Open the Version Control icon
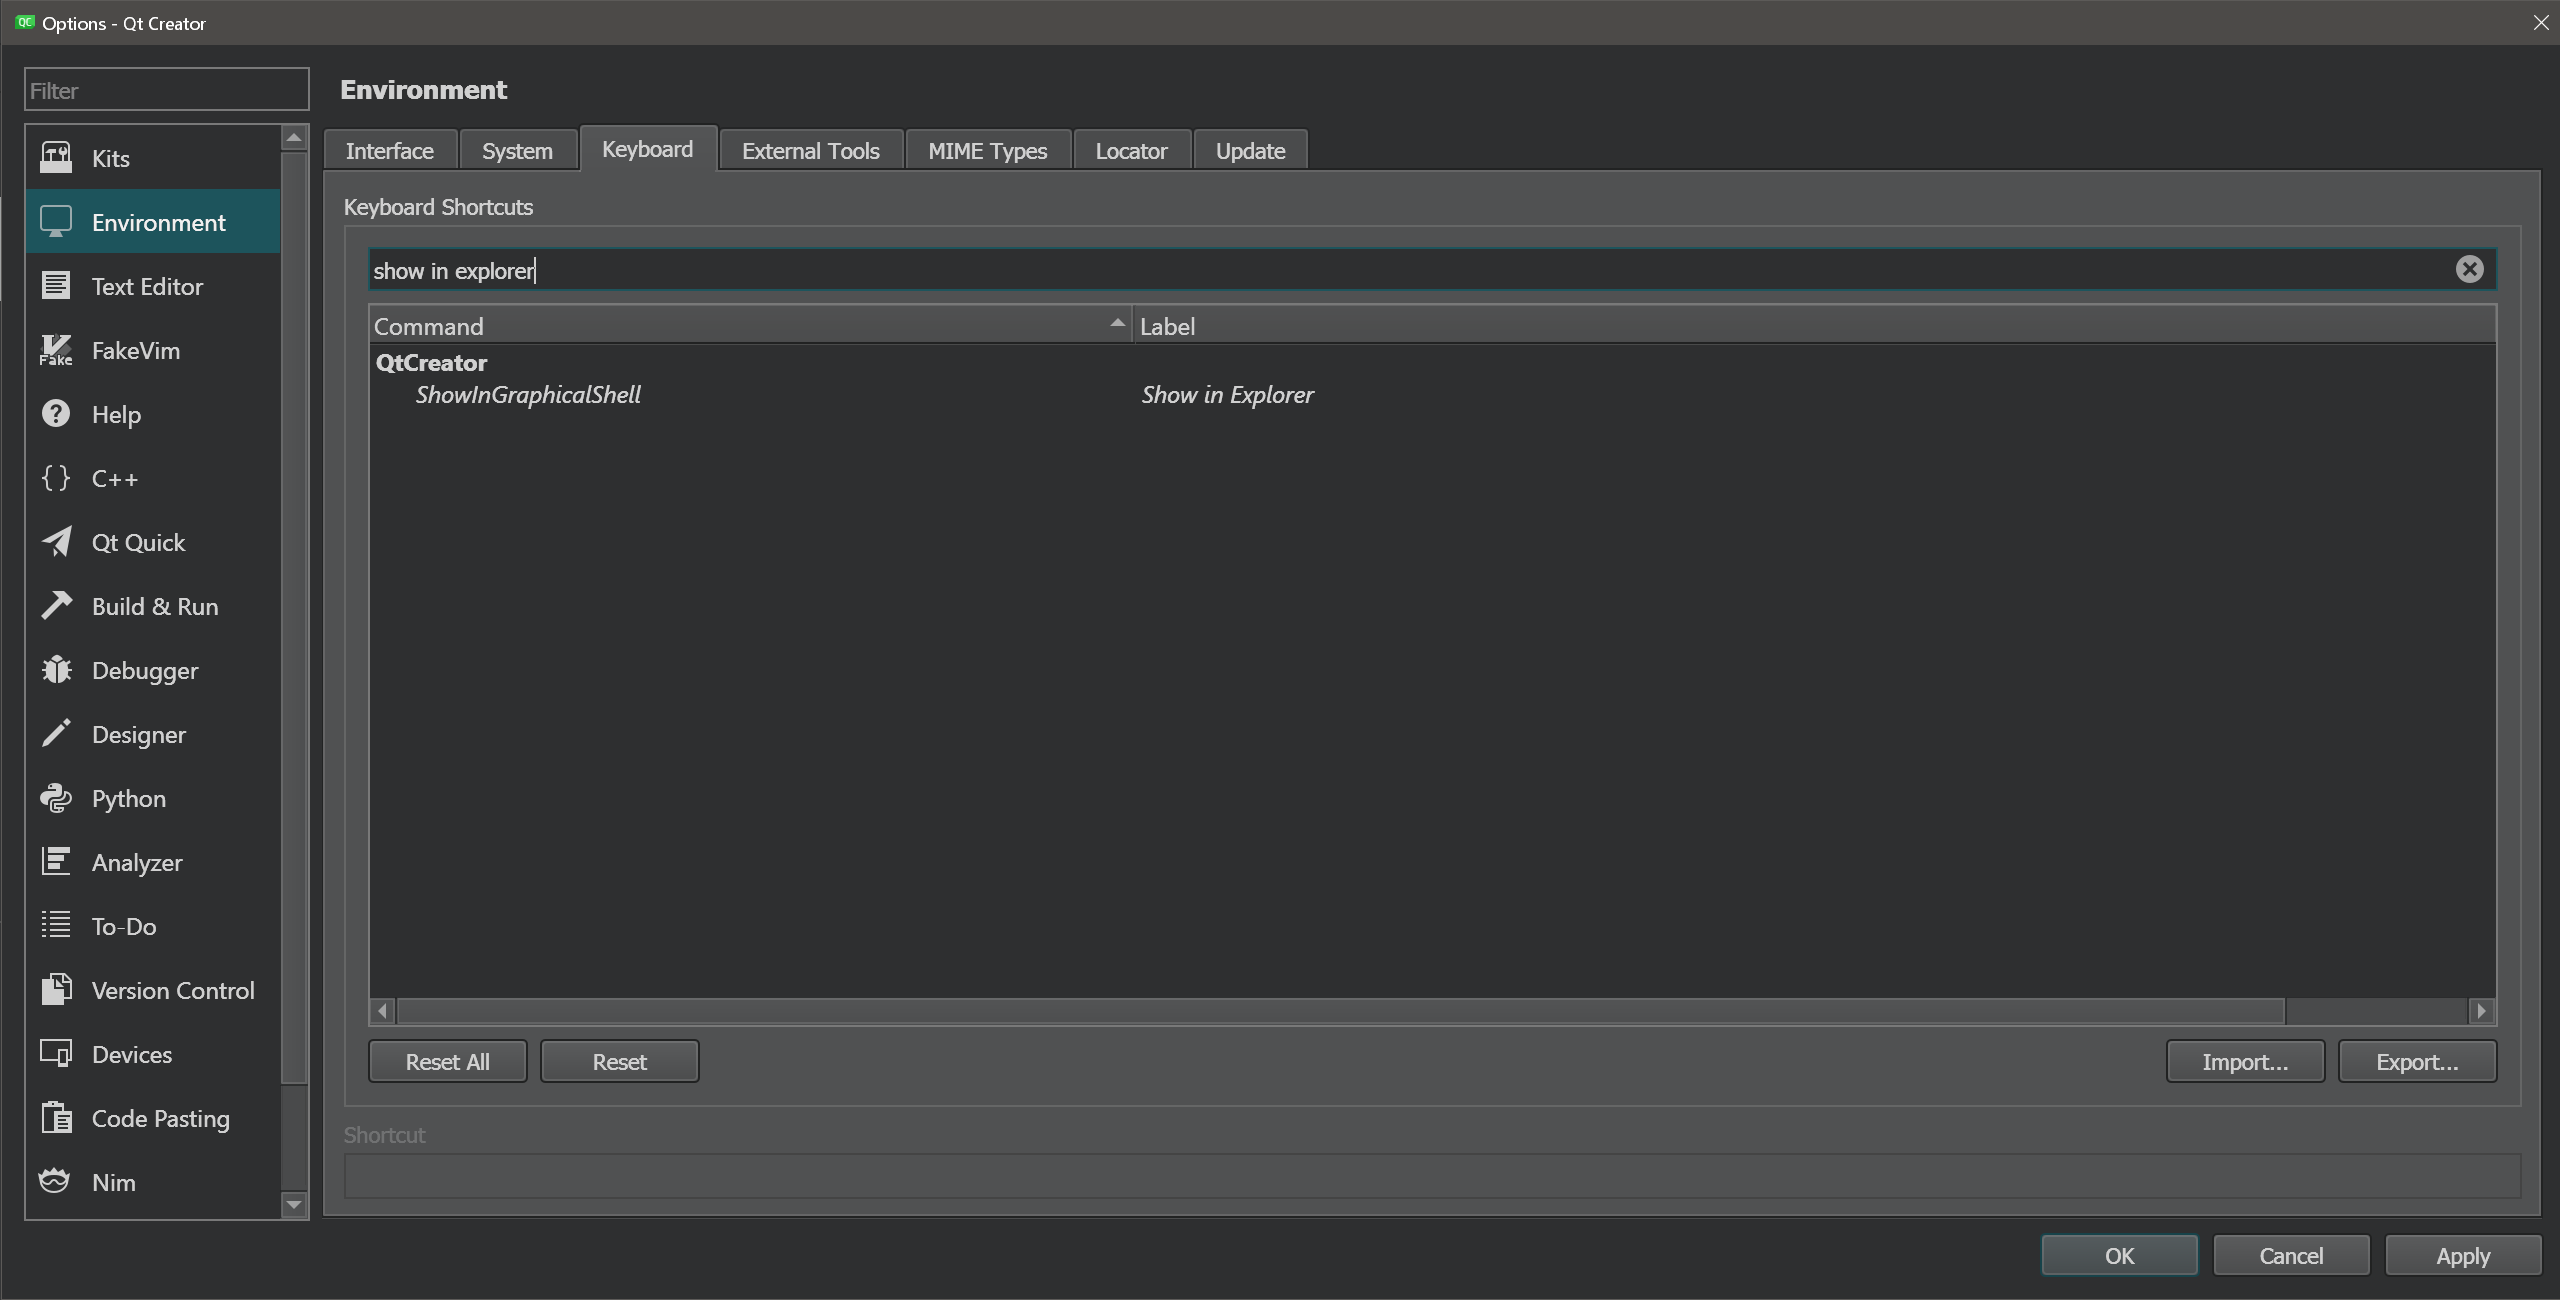The width and height of the screenshot is (2560, 1300). coord(56,990)
